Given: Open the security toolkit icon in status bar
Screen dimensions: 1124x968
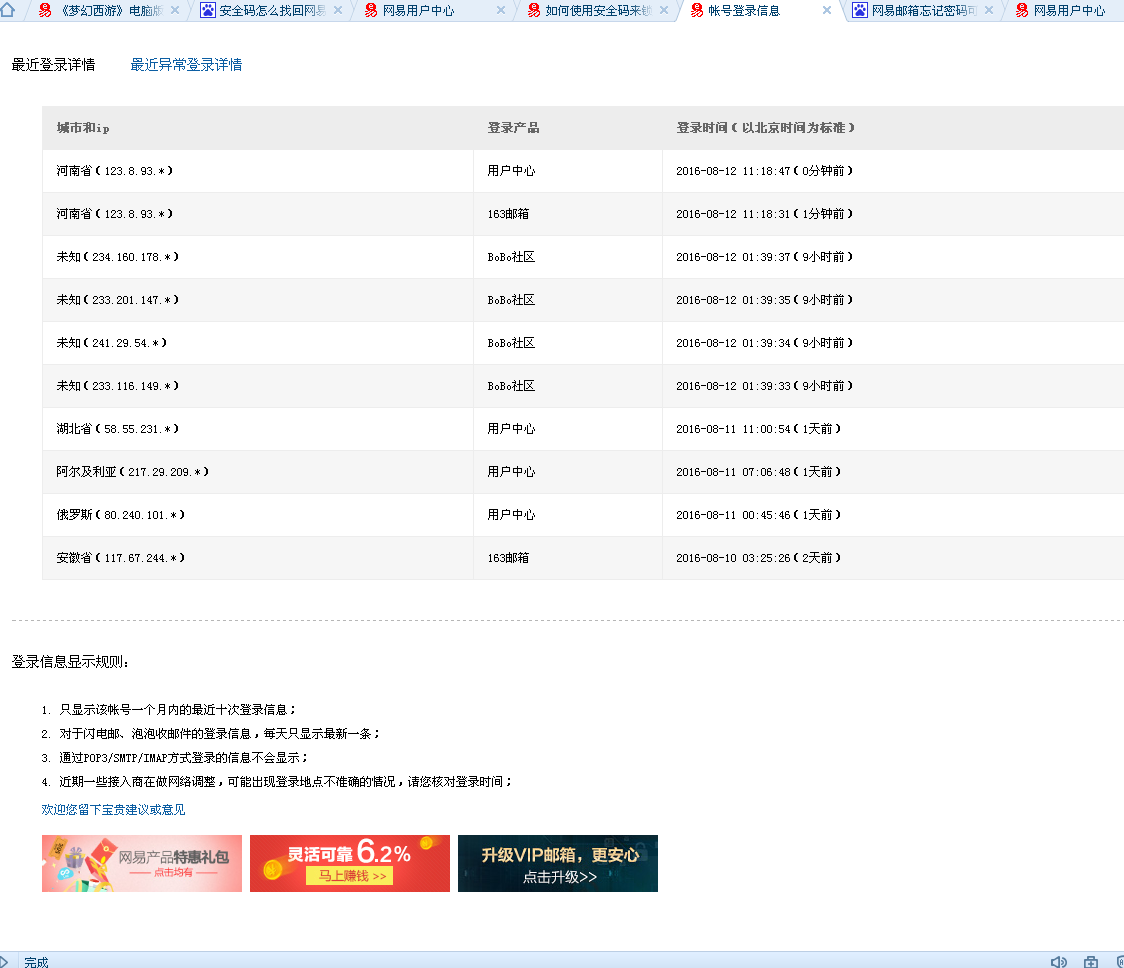Looking at the screenshot, I should tap(1091, 961).
